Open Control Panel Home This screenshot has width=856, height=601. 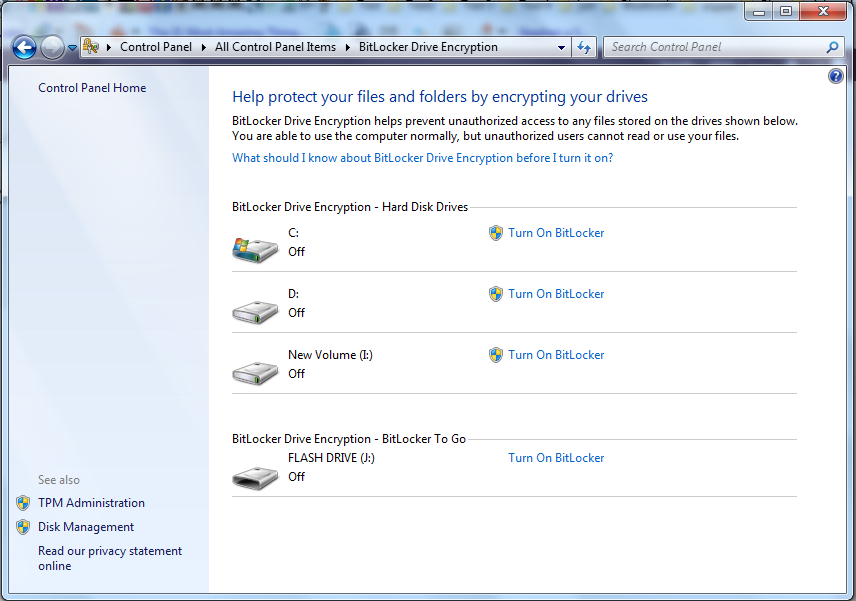coord(92,88)
